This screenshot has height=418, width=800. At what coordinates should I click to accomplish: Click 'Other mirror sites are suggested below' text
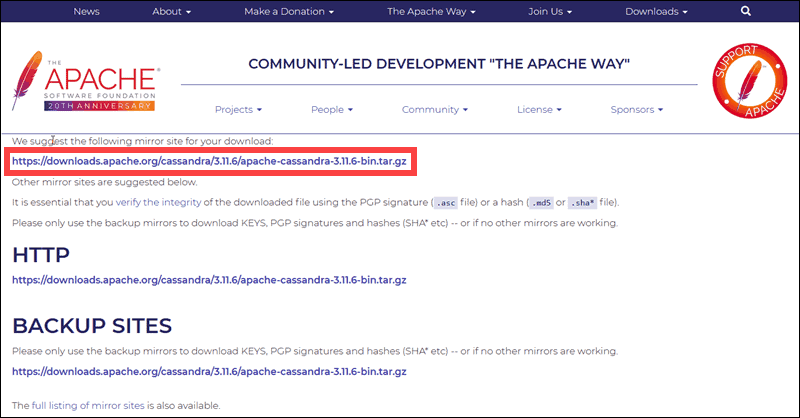coord(105,182)
